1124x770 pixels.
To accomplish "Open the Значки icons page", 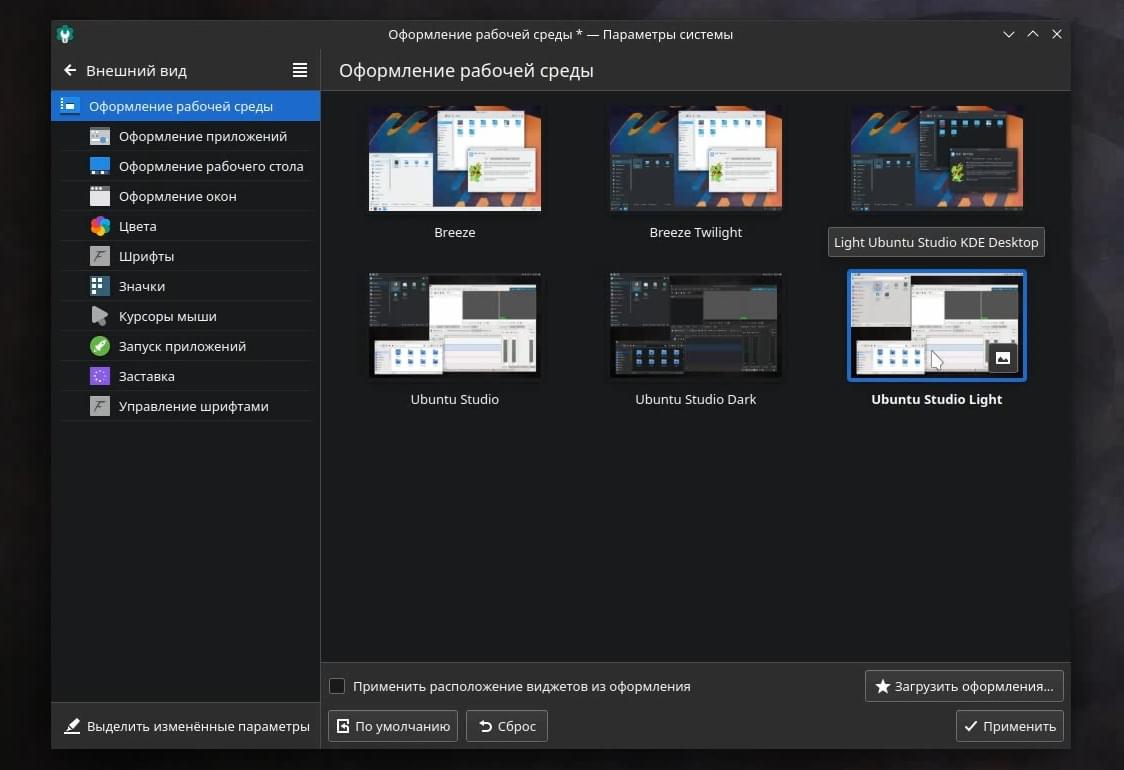I will 186,287.
